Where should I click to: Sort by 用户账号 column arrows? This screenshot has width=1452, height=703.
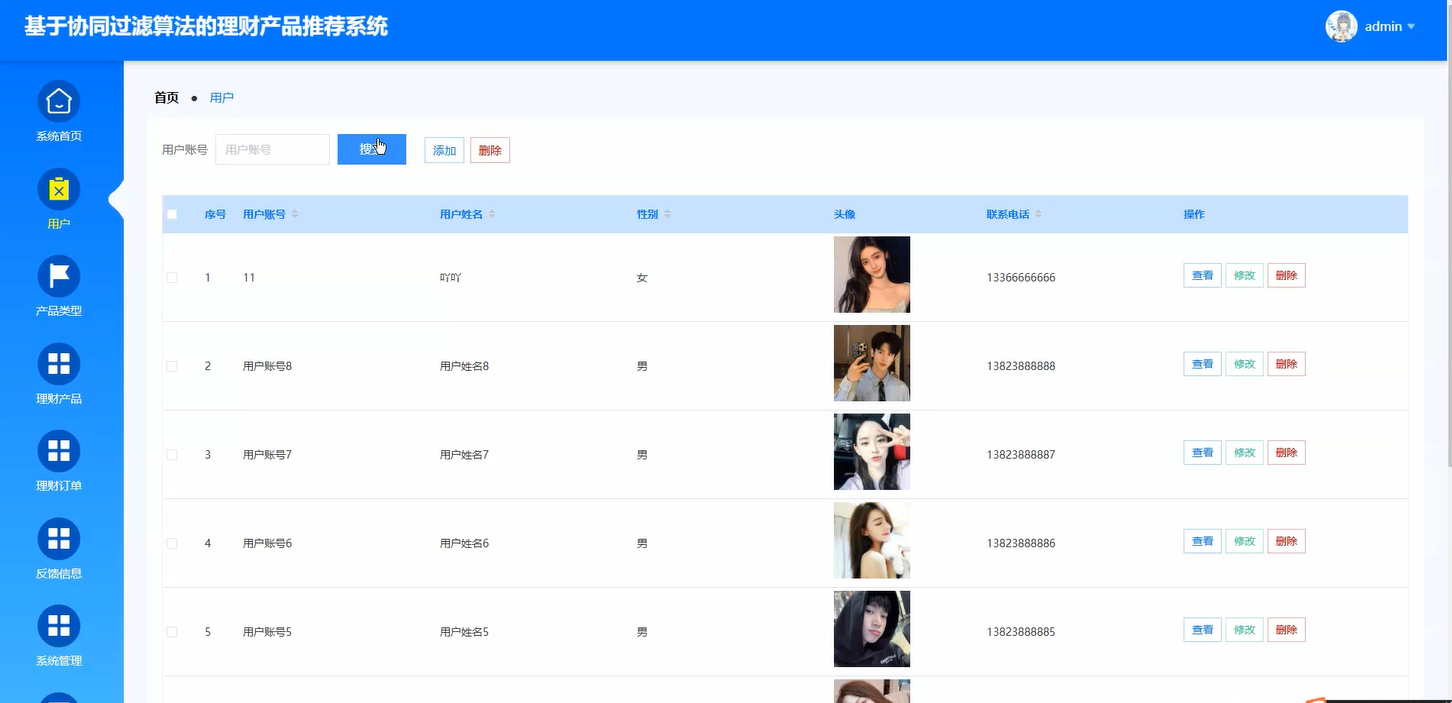295,215
